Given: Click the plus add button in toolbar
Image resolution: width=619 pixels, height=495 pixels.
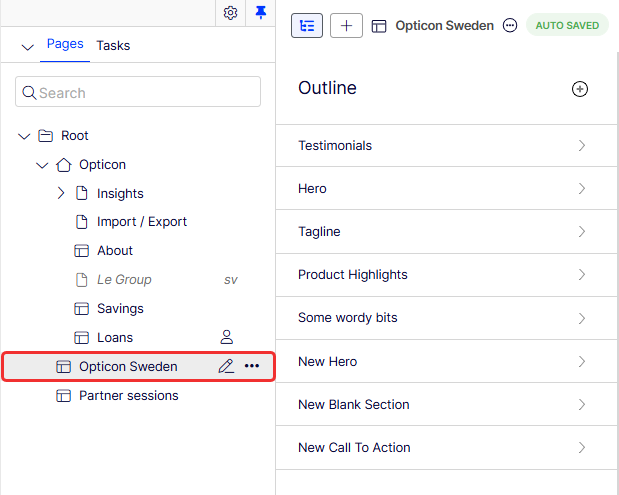Looking at the screenshot, I should pyautogui.click(x=346, y=26).
